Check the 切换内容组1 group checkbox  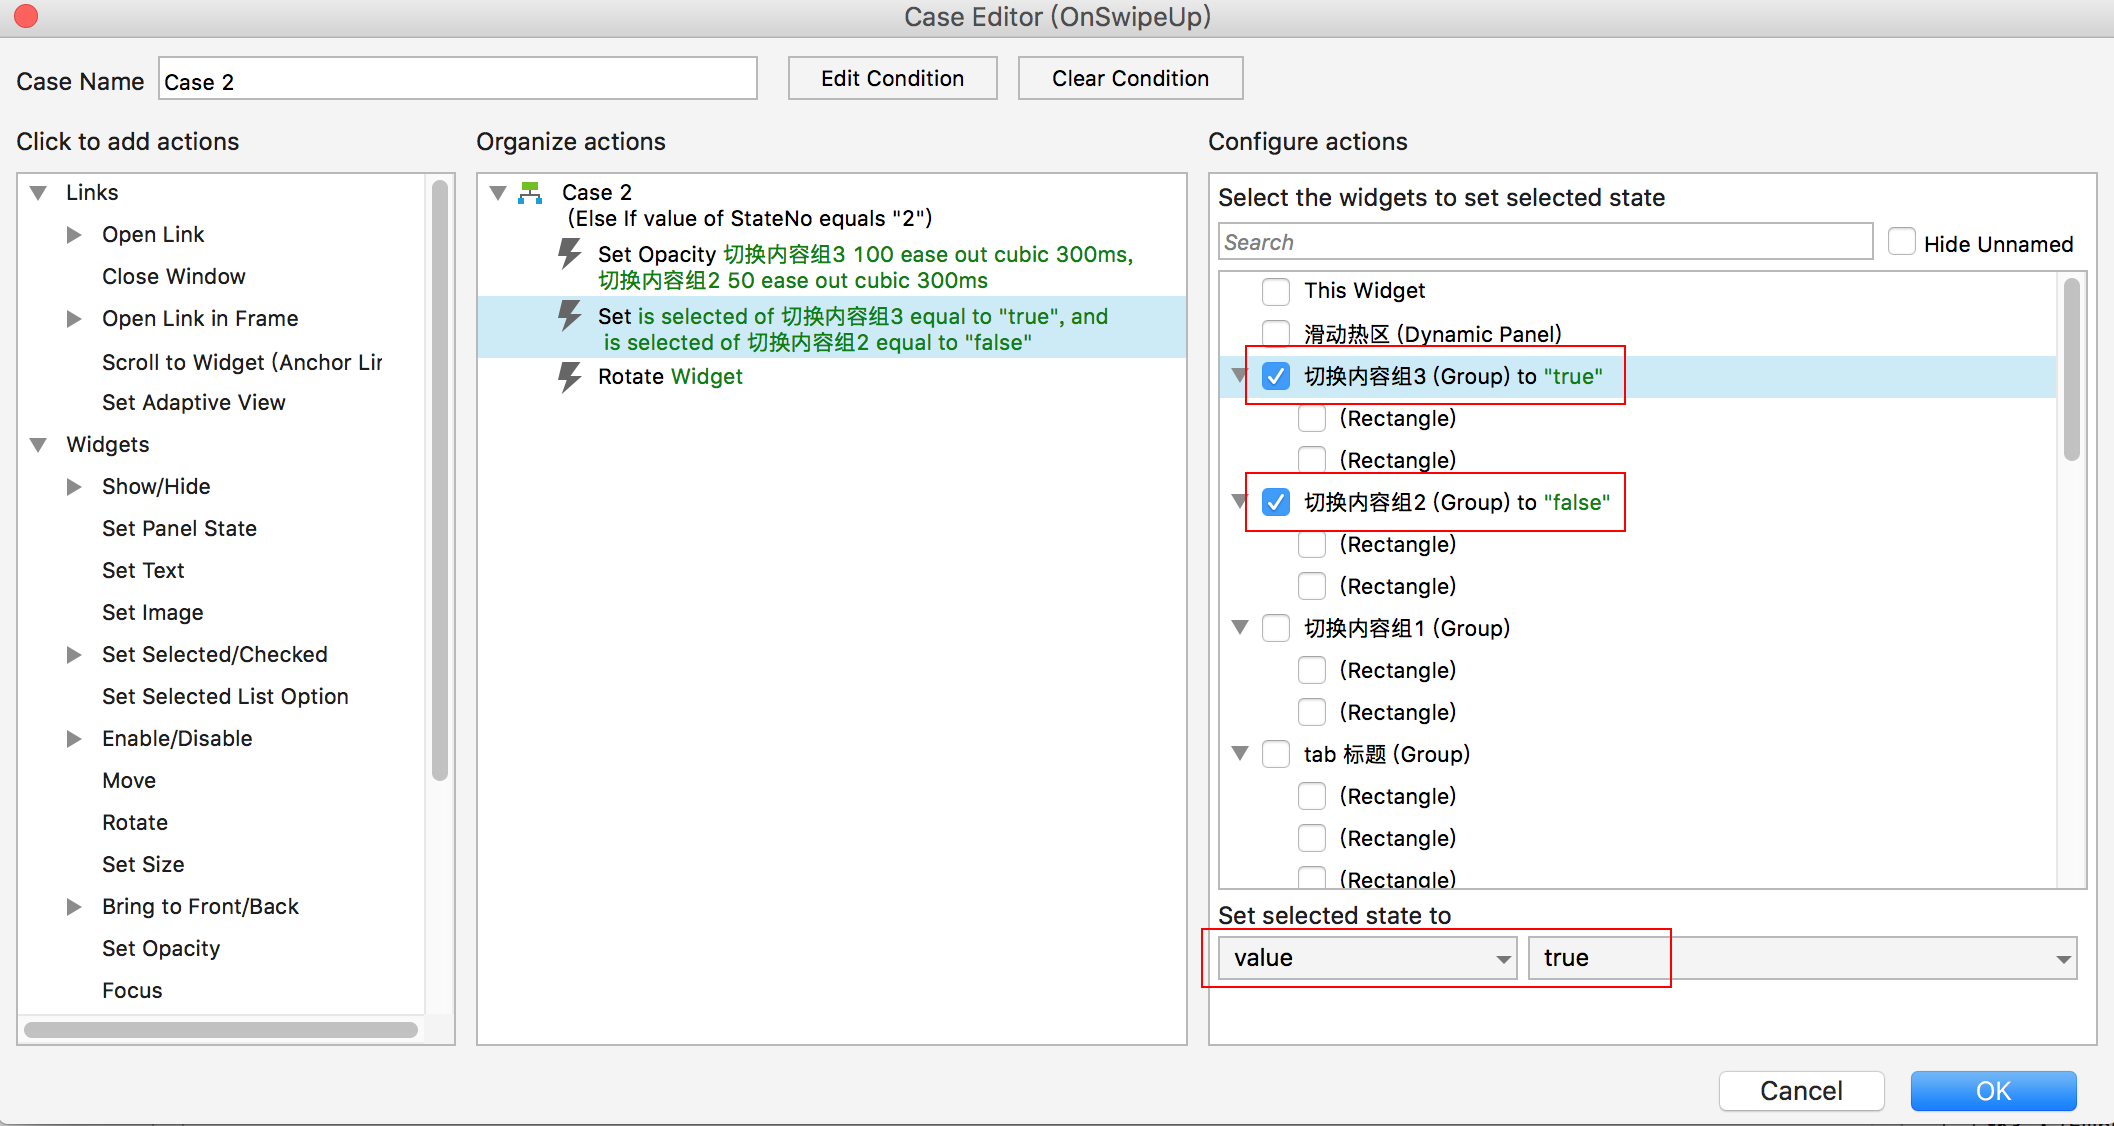[1275, 629]
